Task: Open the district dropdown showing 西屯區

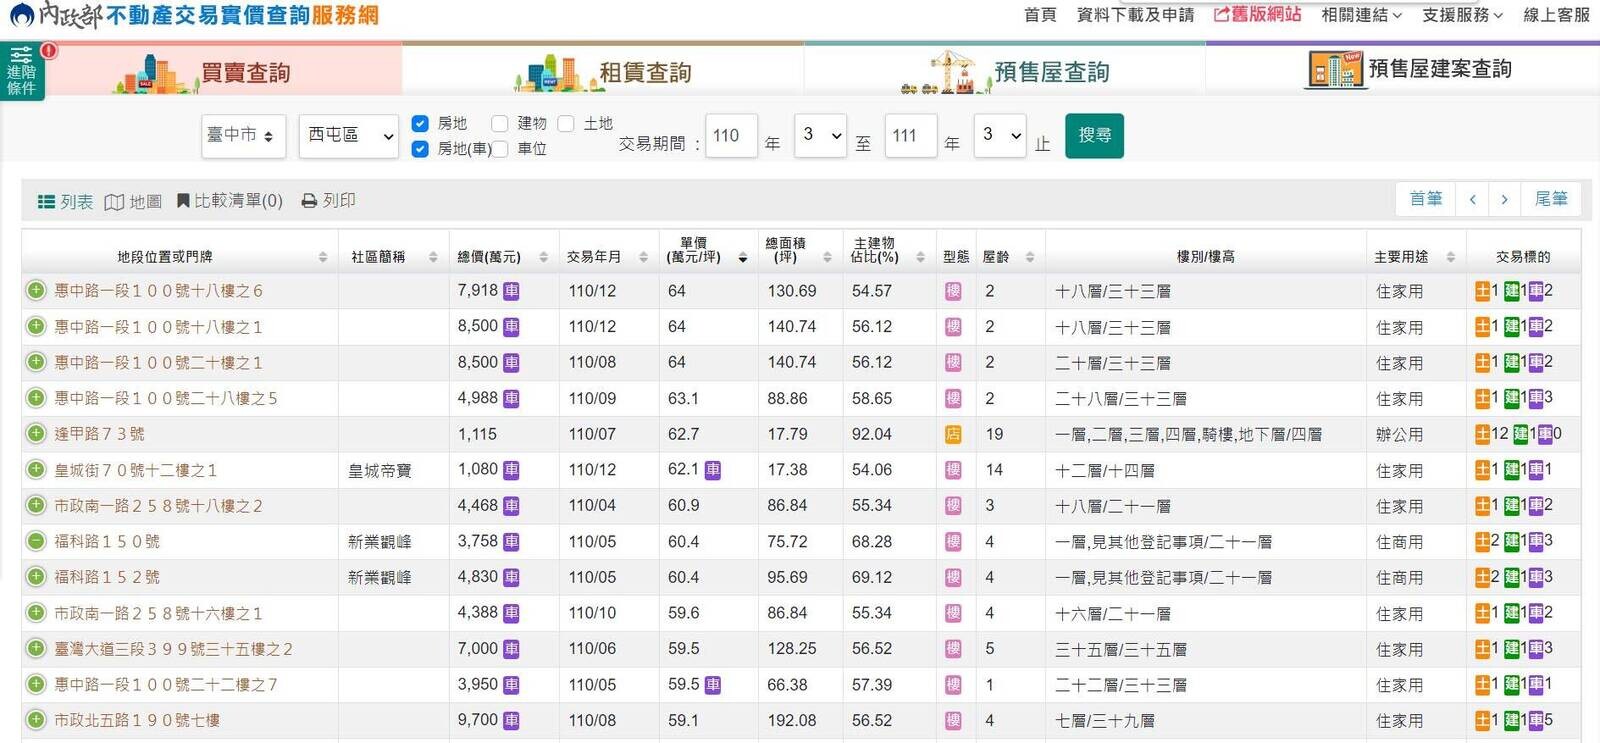Action: pos(350,136)
